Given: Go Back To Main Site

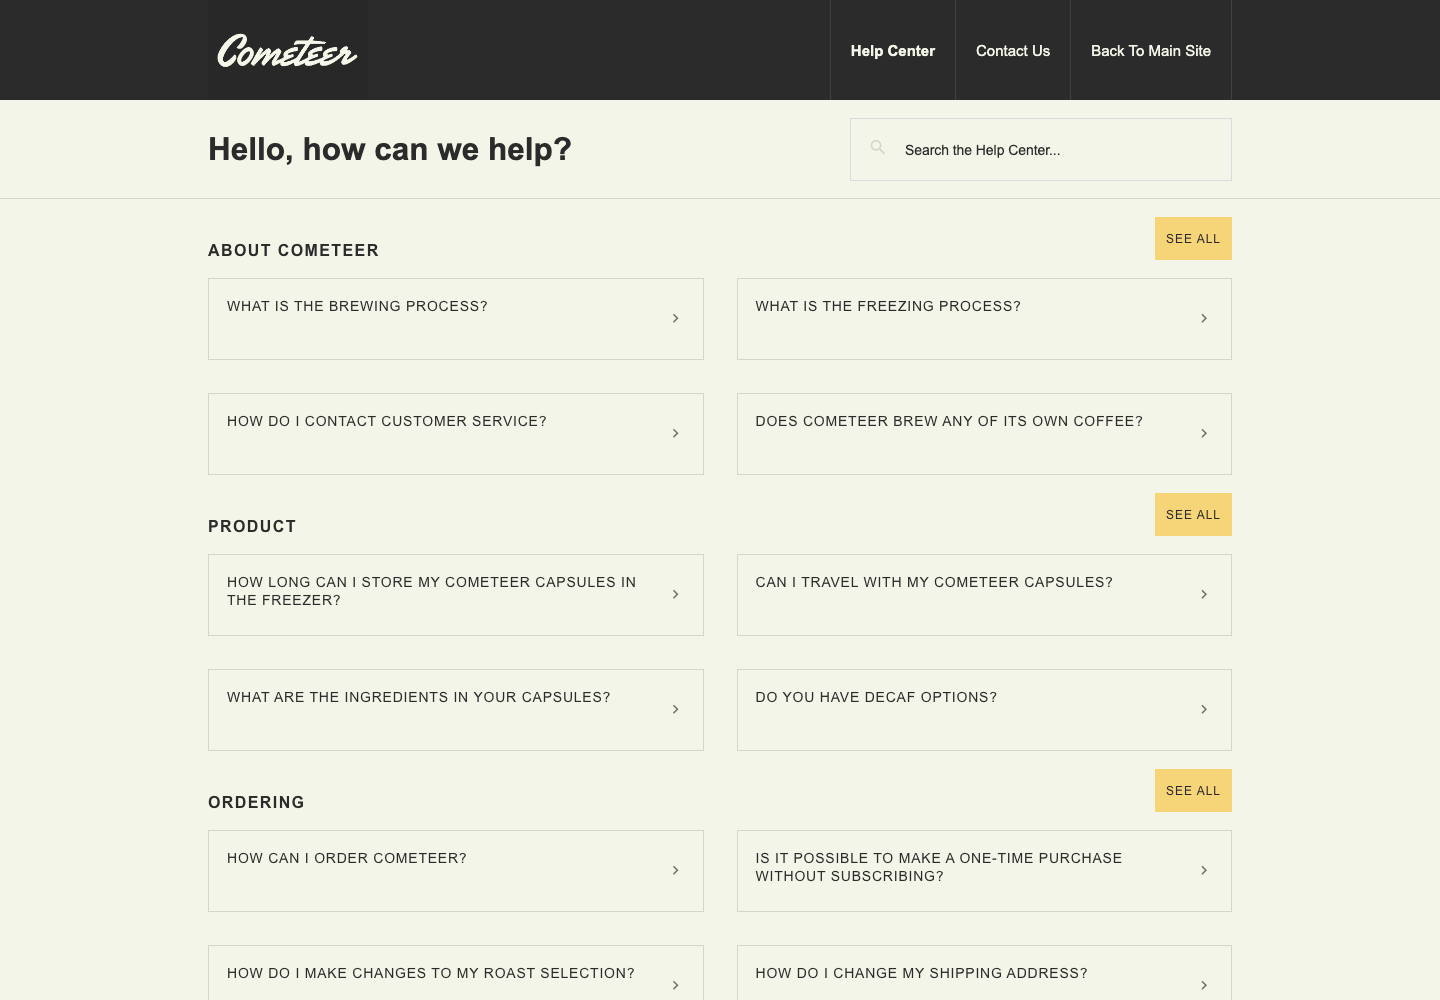Looking at the screenshot, I should click(1151, 50).
